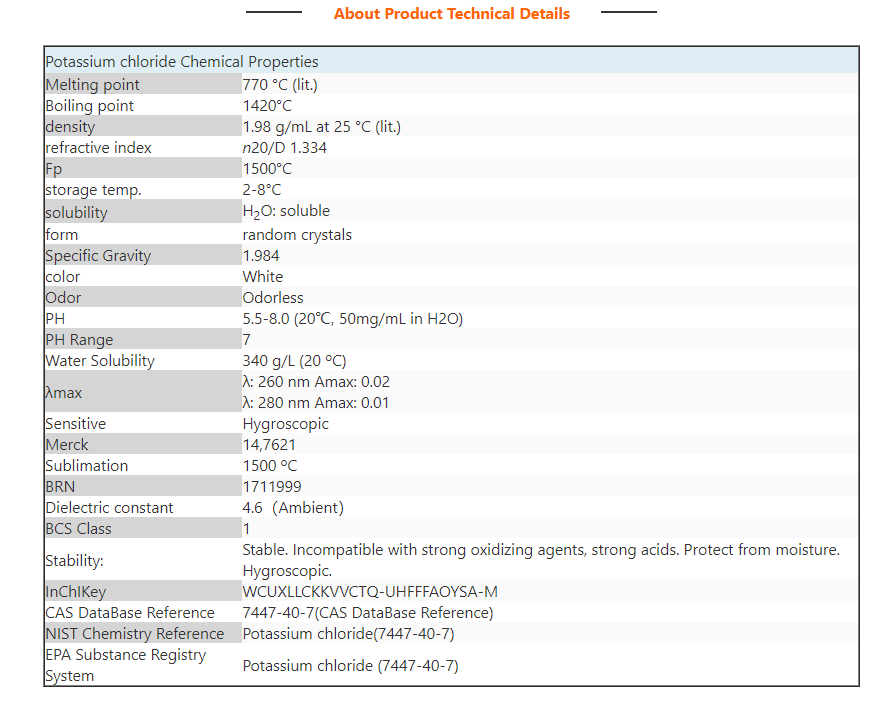Click the storage temp. value 2-8°C
This screenshot has height=709, width=886.
tap(262, 190)
